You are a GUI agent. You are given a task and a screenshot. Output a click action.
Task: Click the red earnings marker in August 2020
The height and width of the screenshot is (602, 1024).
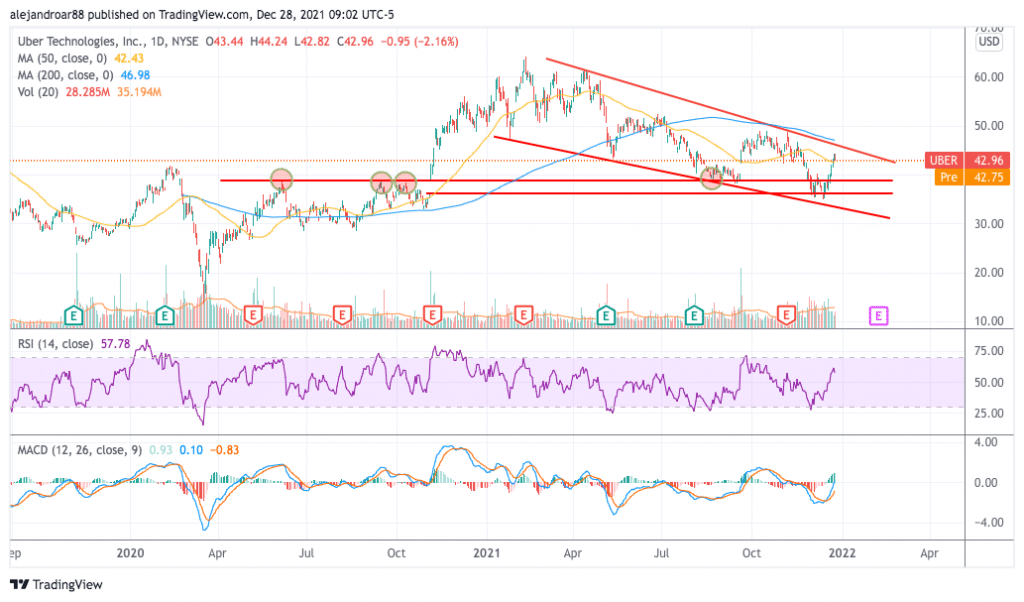pyautogui.click(x=342, y=316)
